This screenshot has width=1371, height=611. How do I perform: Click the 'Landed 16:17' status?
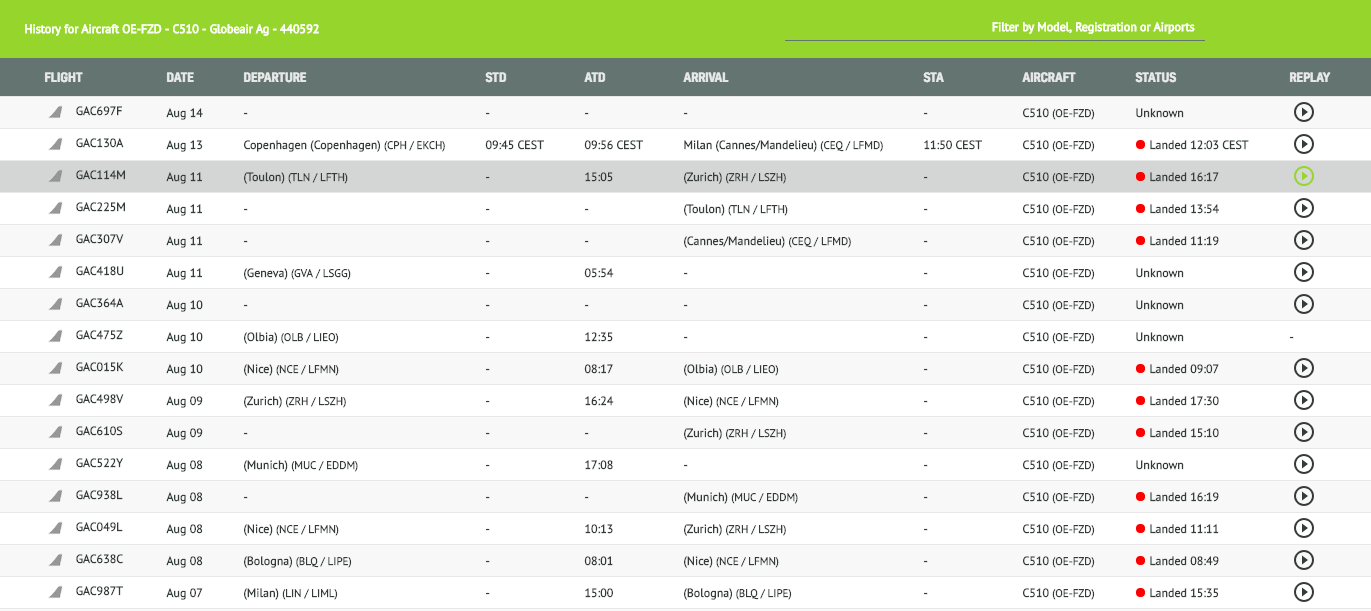point(1177,177)
